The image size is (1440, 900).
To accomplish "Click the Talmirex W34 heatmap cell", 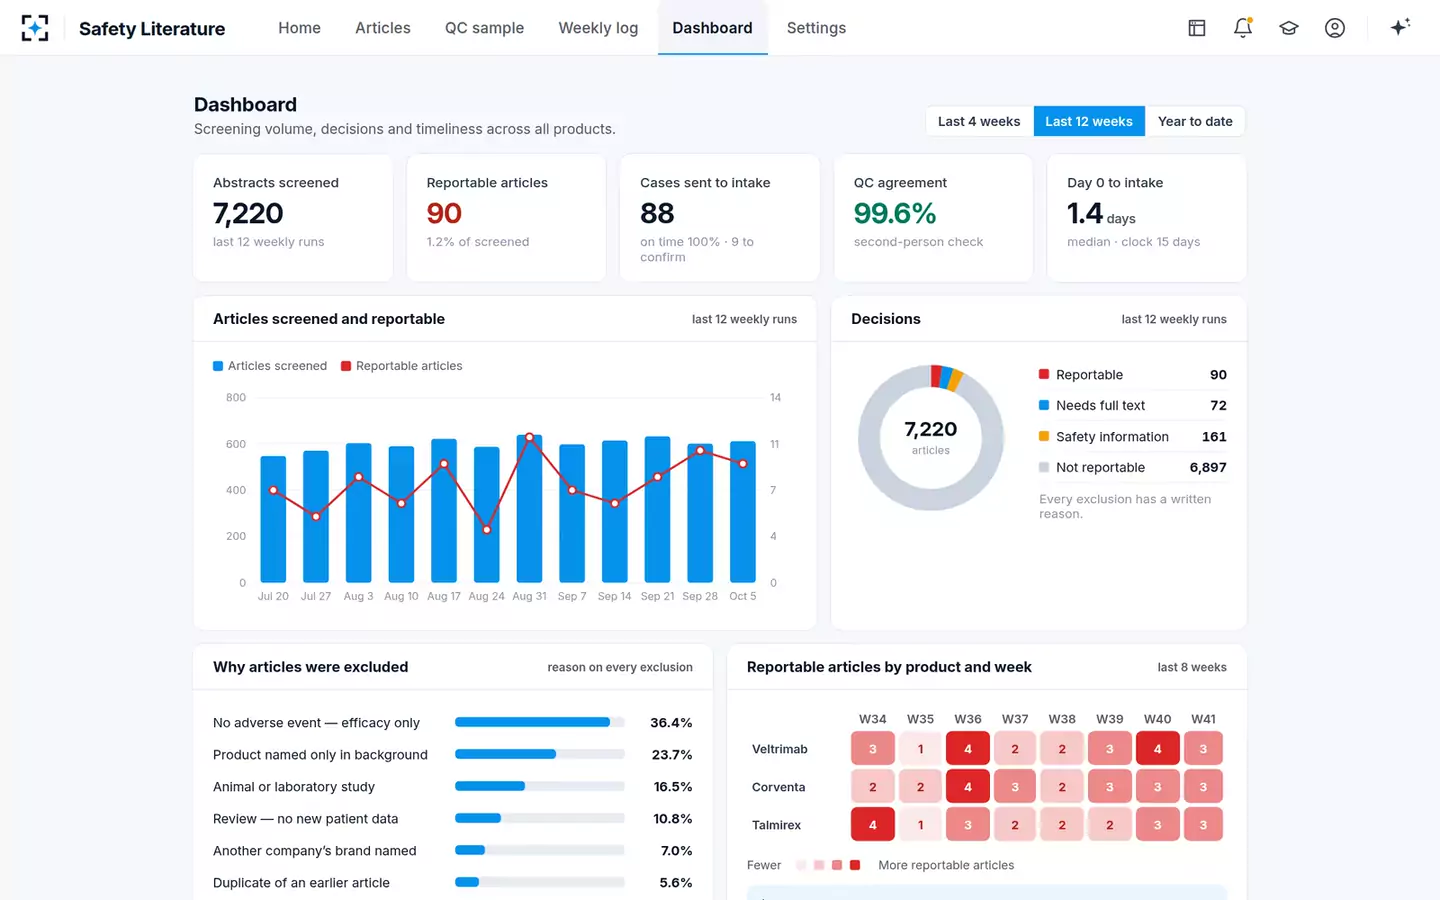I will click(x=873, y=825).
